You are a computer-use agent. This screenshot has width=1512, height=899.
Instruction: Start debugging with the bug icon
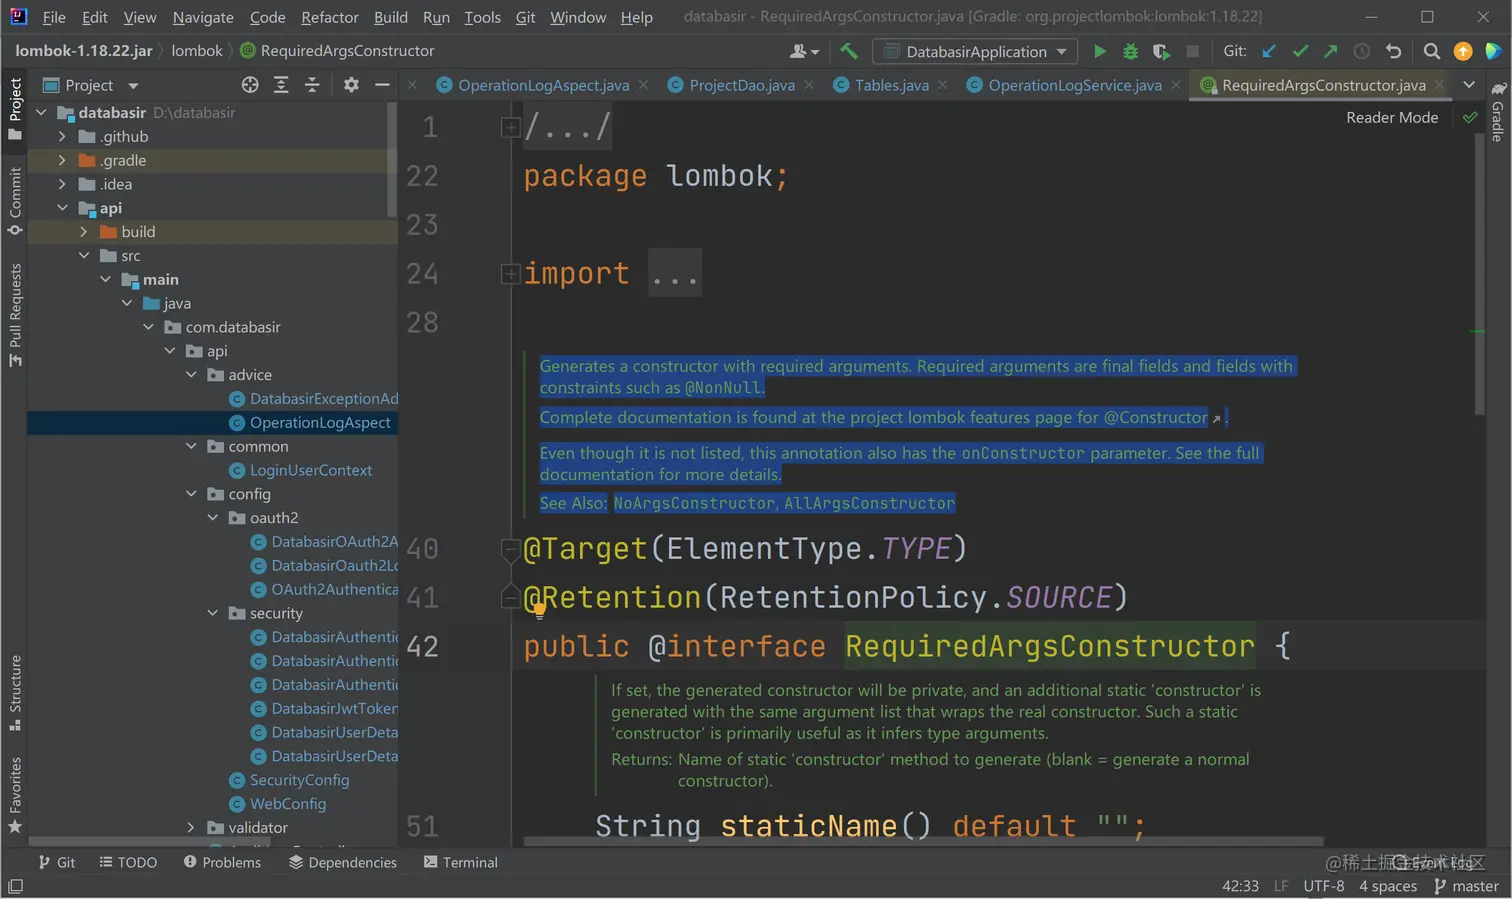1130,51
